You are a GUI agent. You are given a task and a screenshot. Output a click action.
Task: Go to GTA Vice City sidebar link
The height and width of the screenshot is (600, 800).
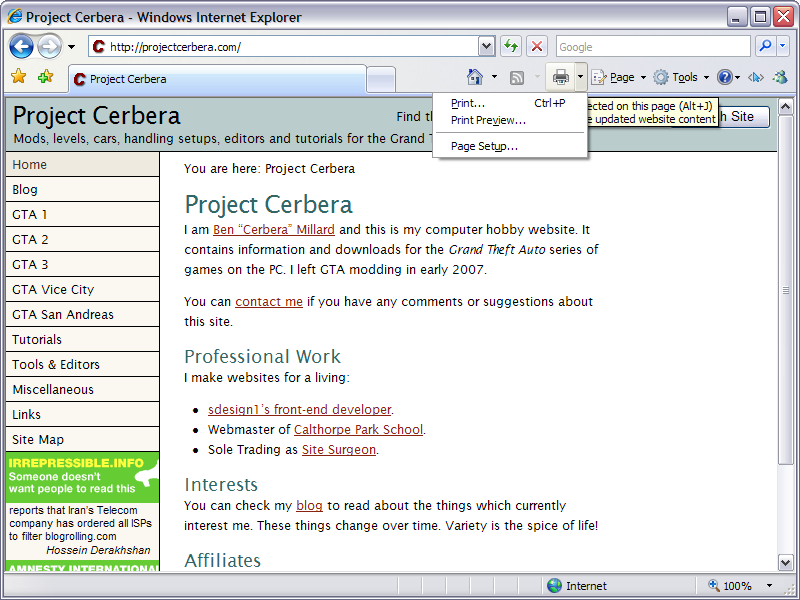[53, 290]
